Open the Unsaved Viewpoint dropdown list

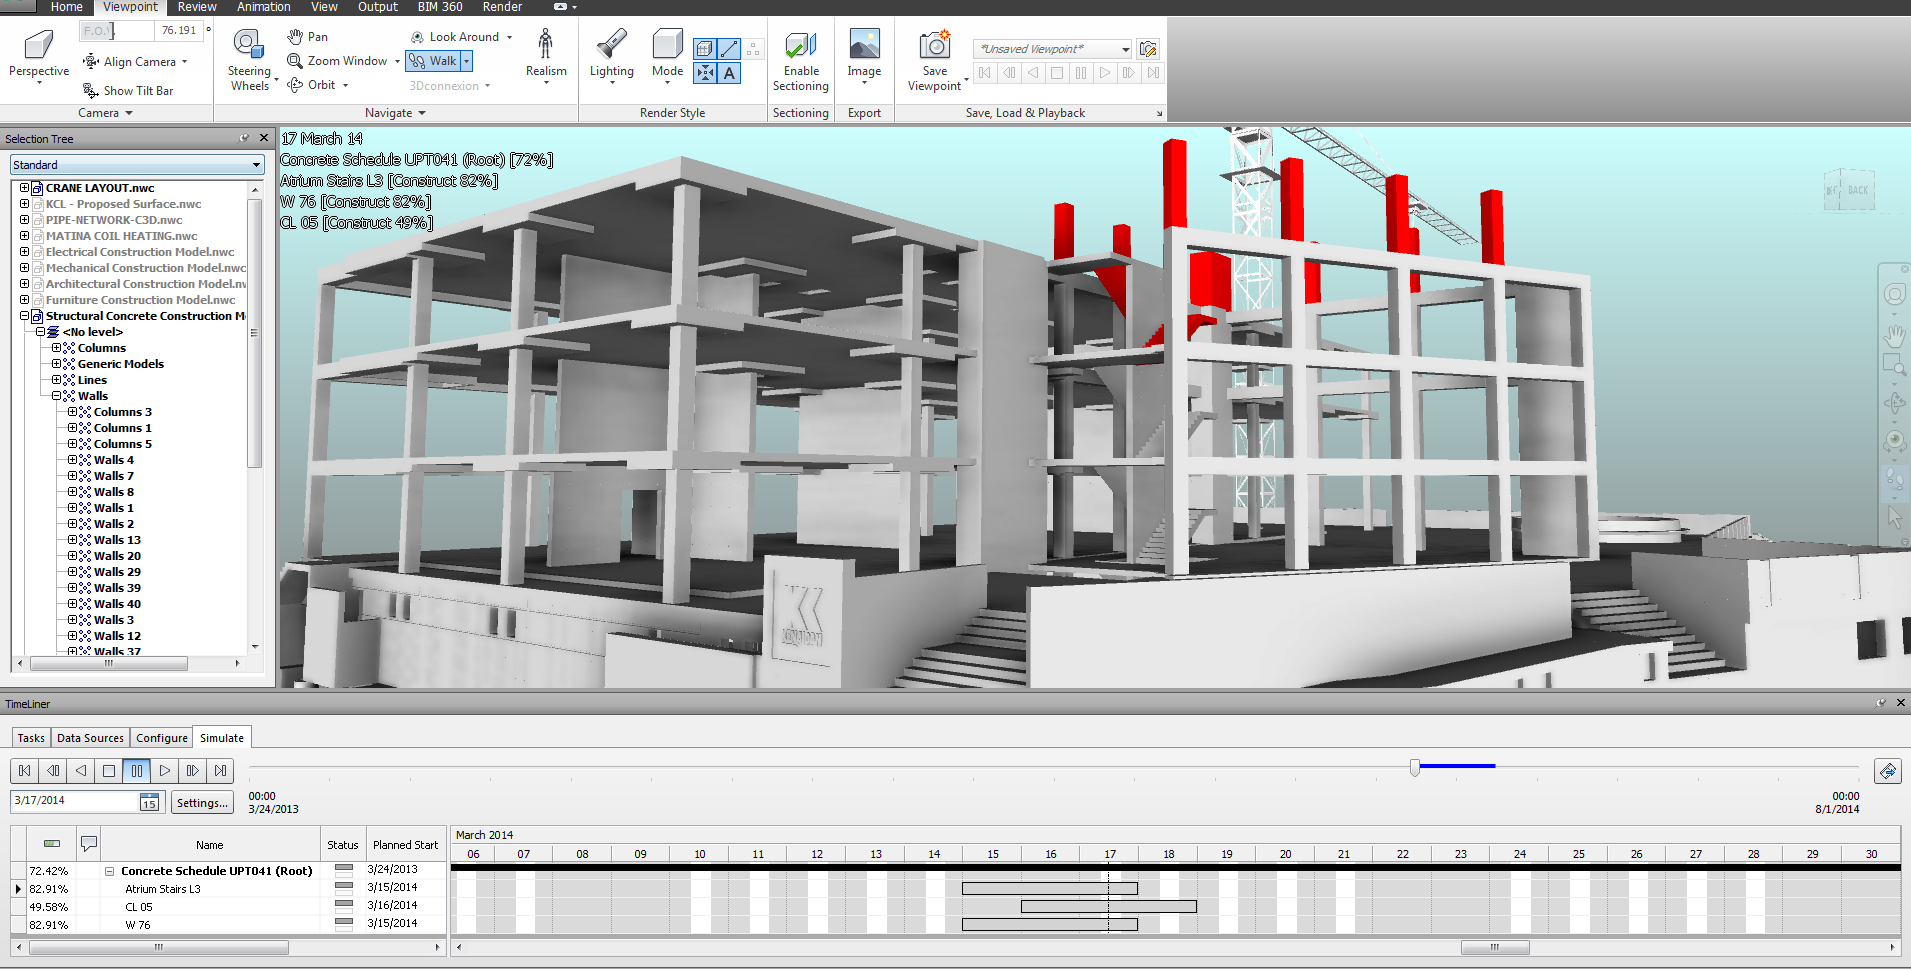click(x=1125, y=49)
